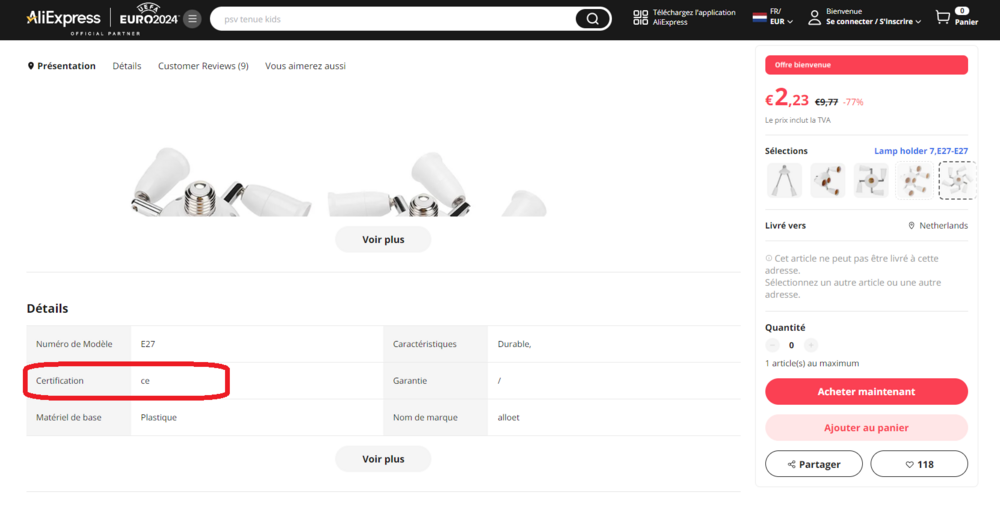Click the Durable, characteristic value
The image size is (1000, 513).
514,344
